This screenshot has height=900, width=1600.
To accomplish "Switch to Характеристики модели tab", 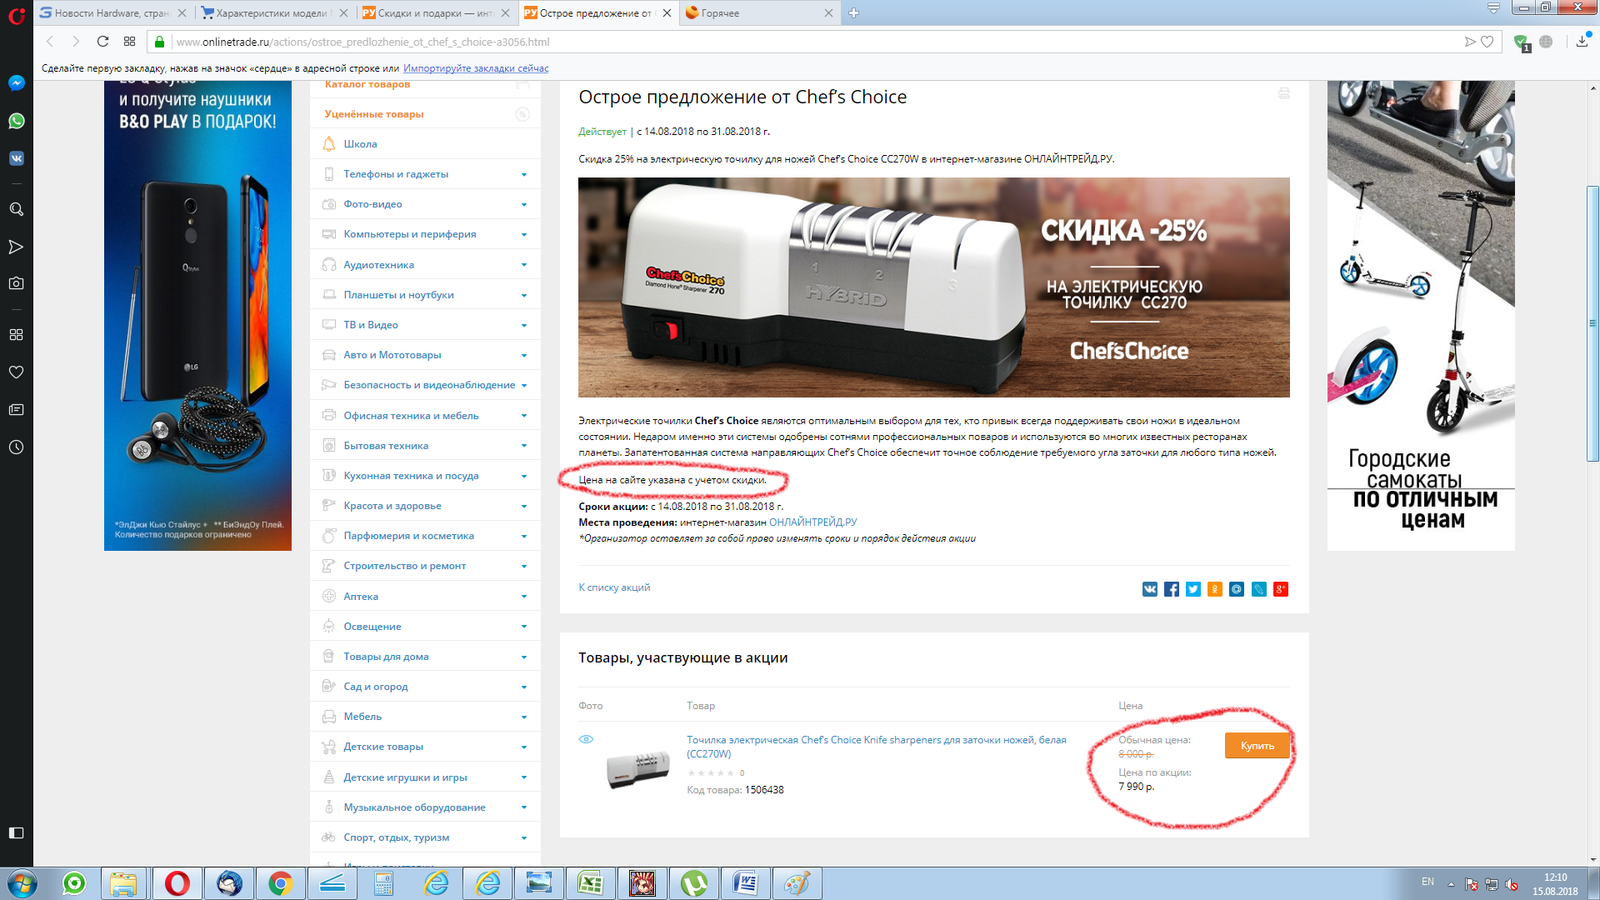I will tap(273, 13).
